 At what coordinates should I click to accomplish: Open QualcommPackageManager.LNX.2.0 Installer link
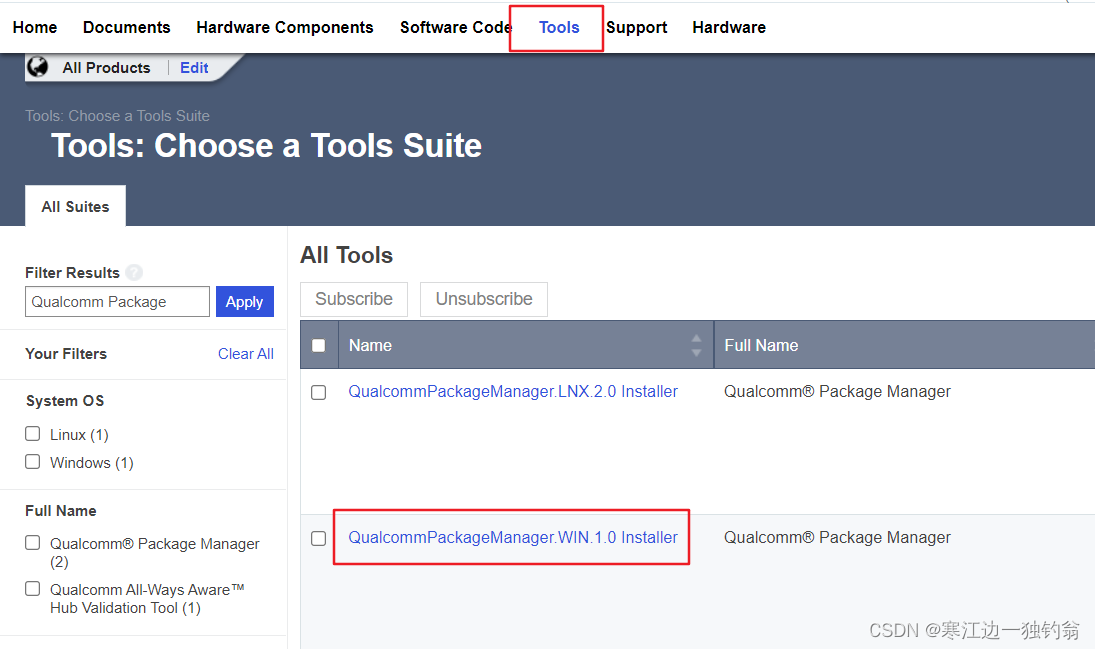(x=513, y=391)
